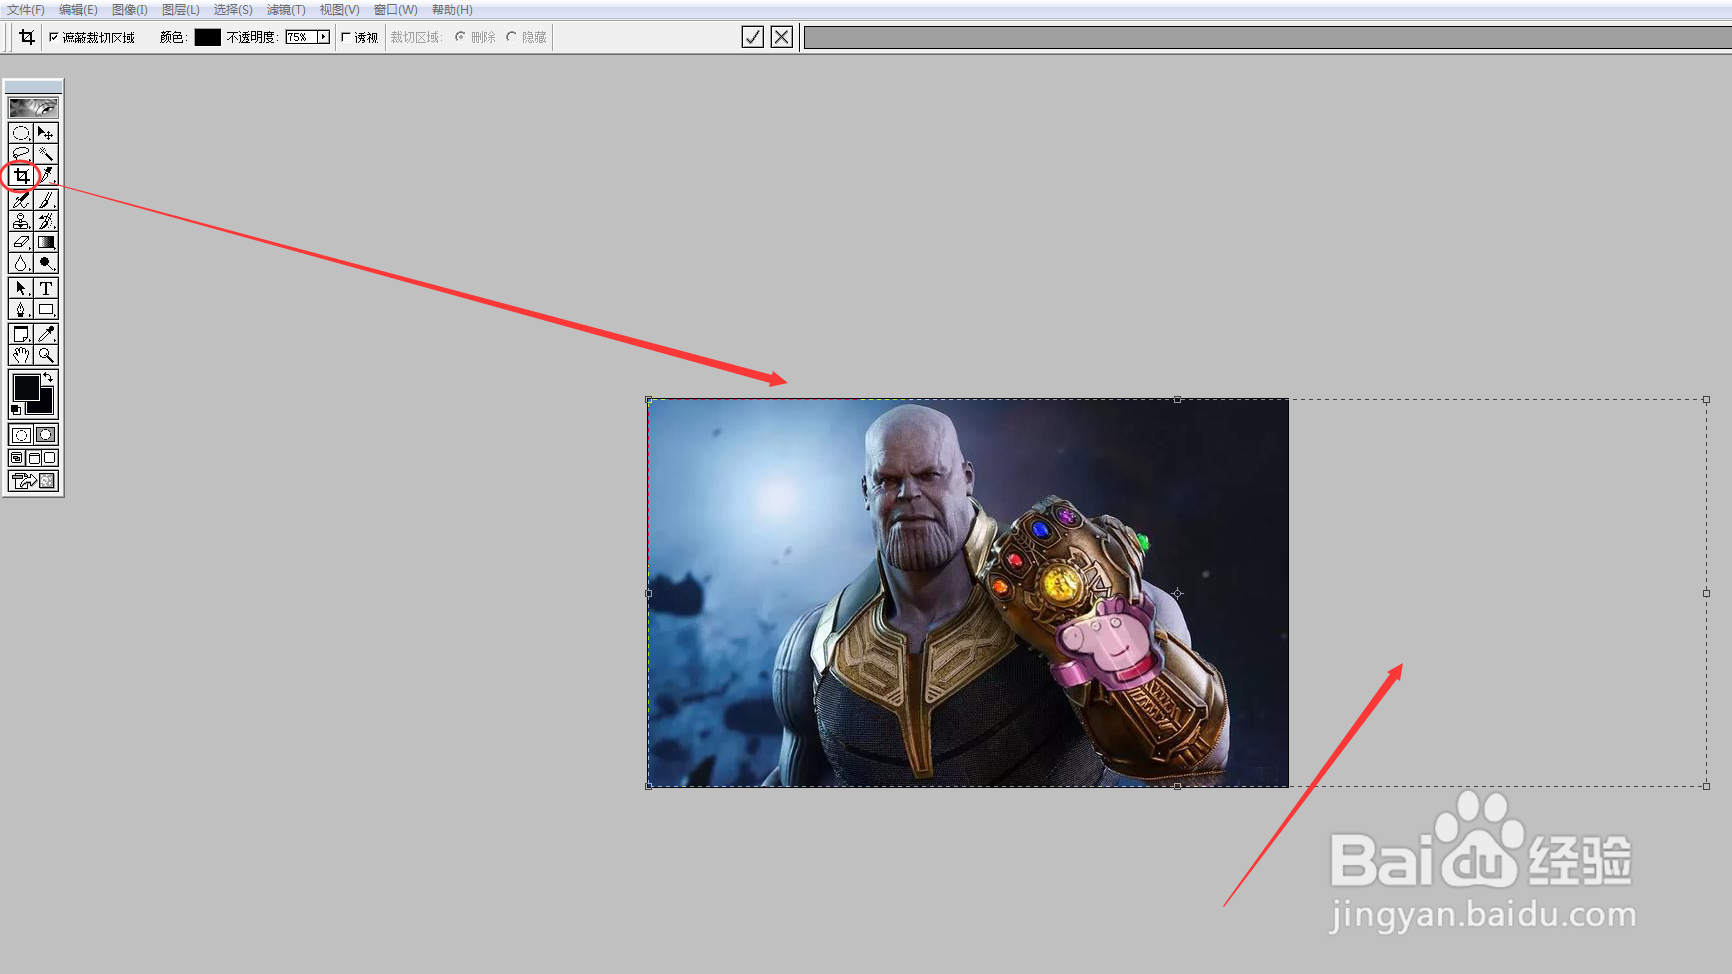This screenshot has height=974, width=1732.
Task: Select the 删除 radio option
Action: pyautogui.click(x=460, y=37)
